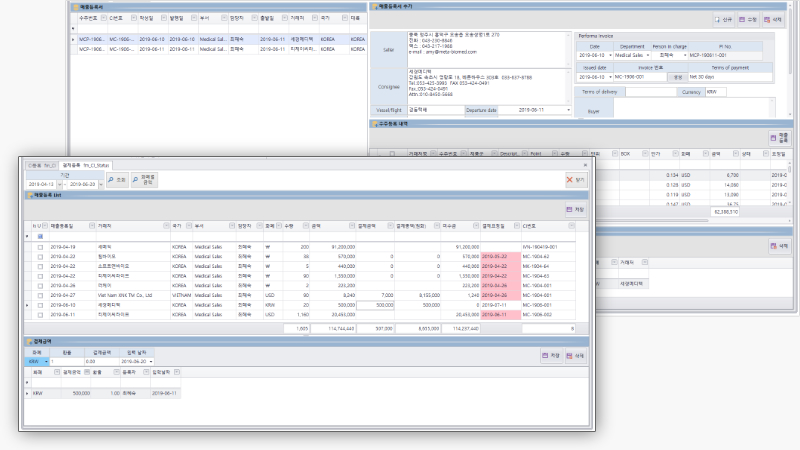Click 삭제 in the payment amount section
Image resolution: width=800 pixels, height=450 pixels.
coord(575,356)
